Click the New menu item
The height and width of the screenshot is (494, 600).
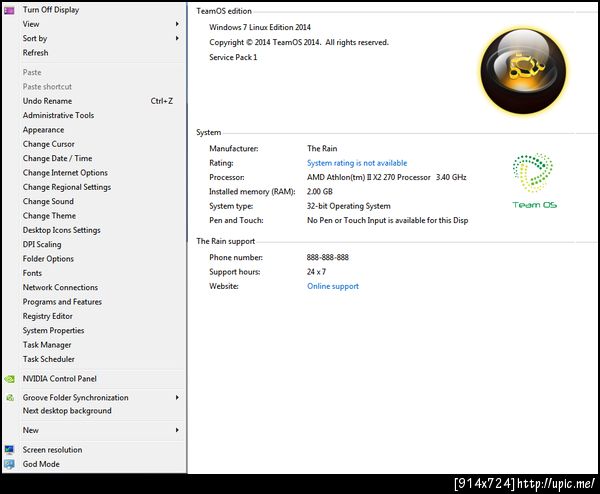30,430
